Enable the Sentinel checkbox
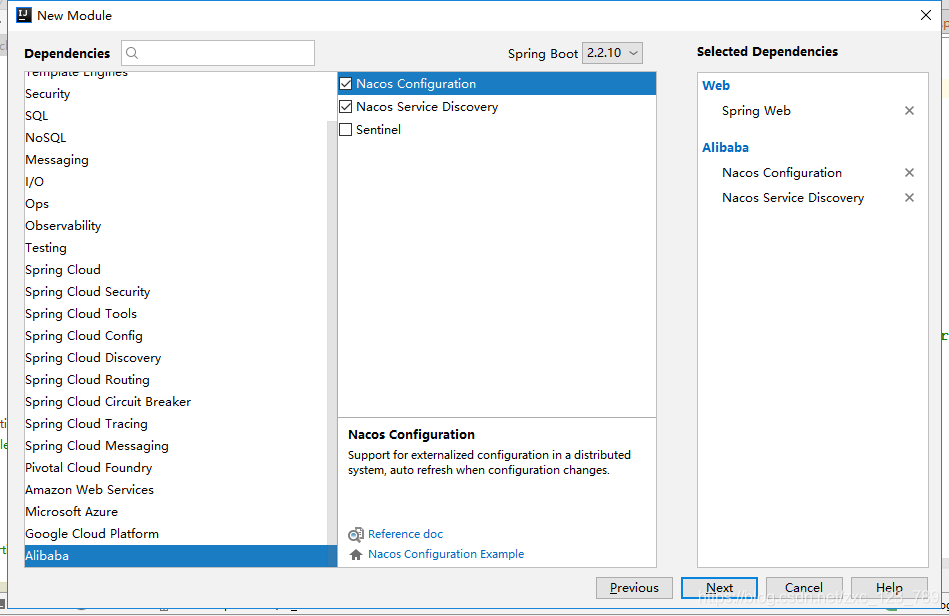949x616 pixels. [x=346, y=129]
